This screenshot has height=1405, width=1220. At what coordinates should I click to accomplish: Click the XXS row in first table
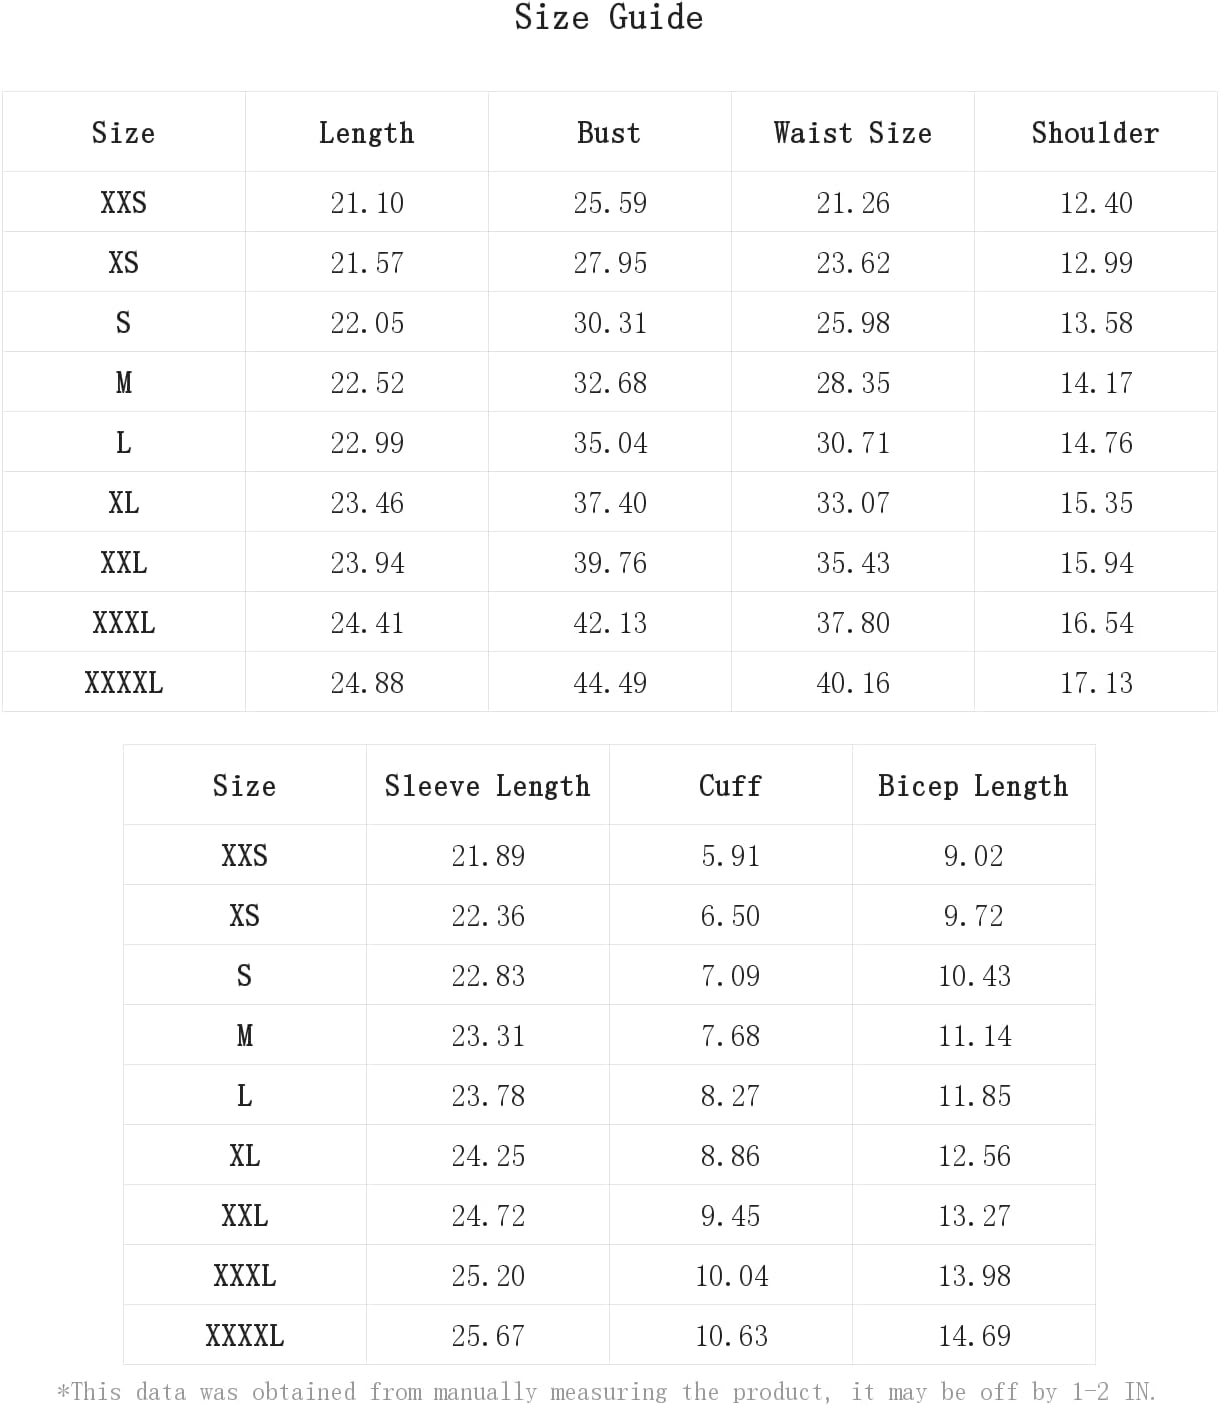pyautogui.click(x=609, y=202)
